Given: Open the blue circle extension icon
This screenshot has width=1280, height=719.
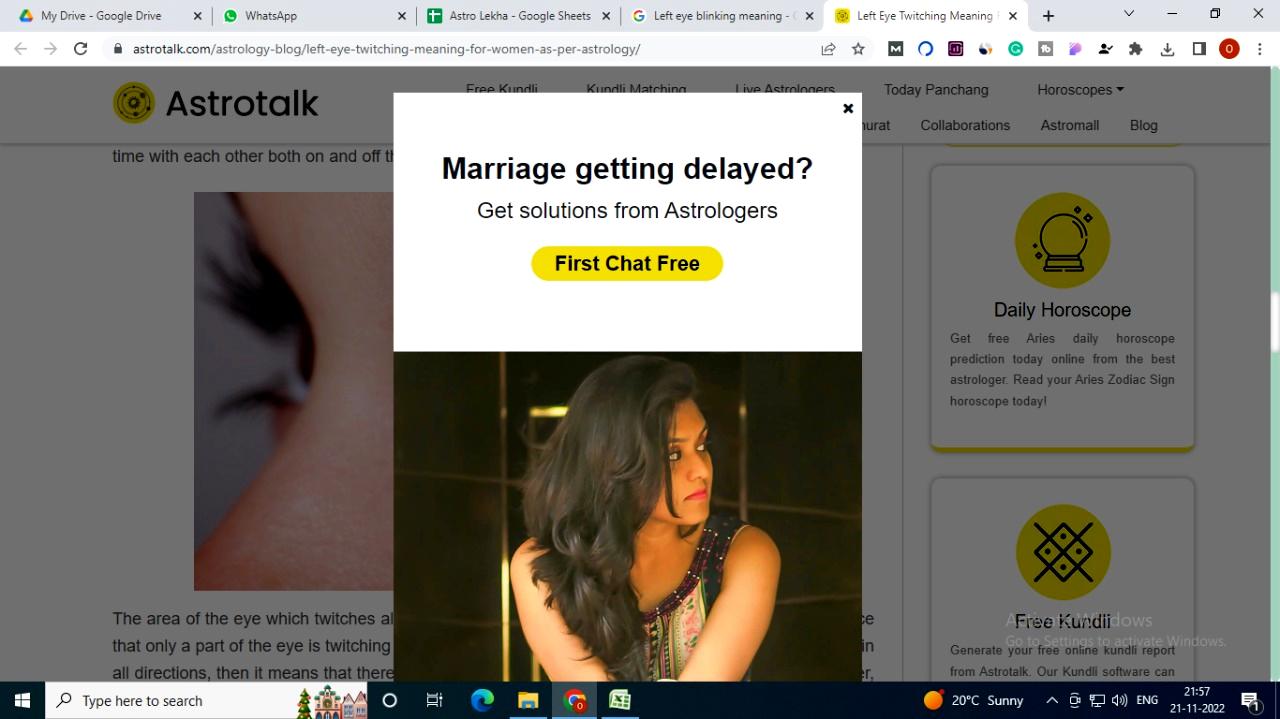Looking at the screenshot, I should point(925,49).
